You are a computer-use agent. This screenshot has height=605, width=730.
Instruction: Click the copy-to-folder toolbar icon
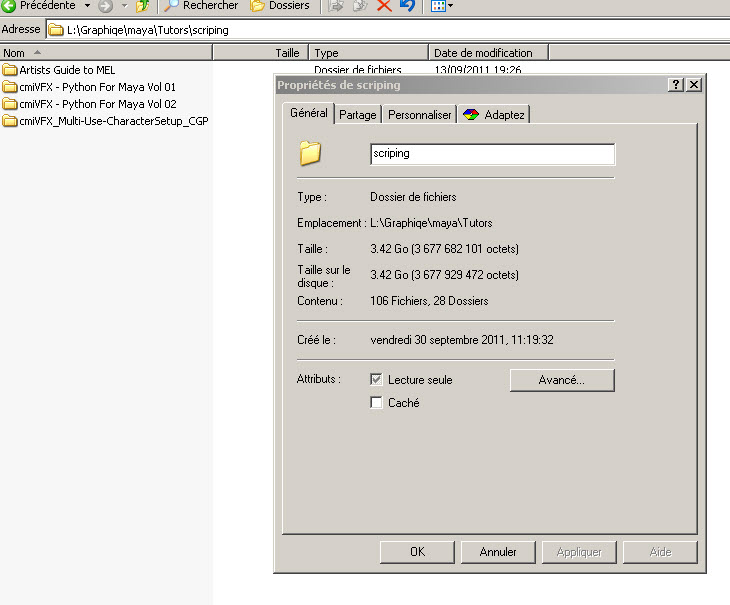pyautogui.click(x=360, y=6)
